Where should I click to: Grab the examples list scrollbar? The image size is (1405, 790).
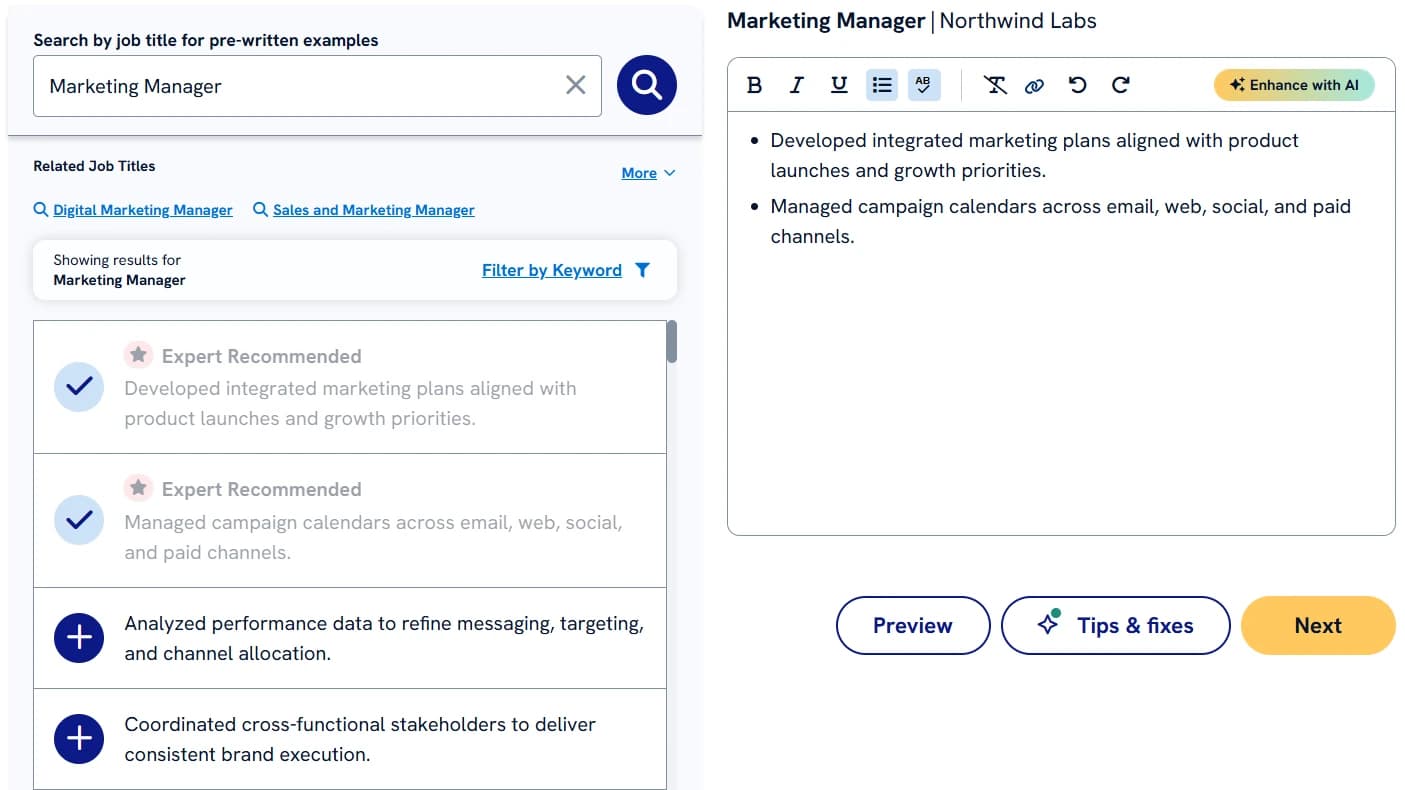point(672,341)
